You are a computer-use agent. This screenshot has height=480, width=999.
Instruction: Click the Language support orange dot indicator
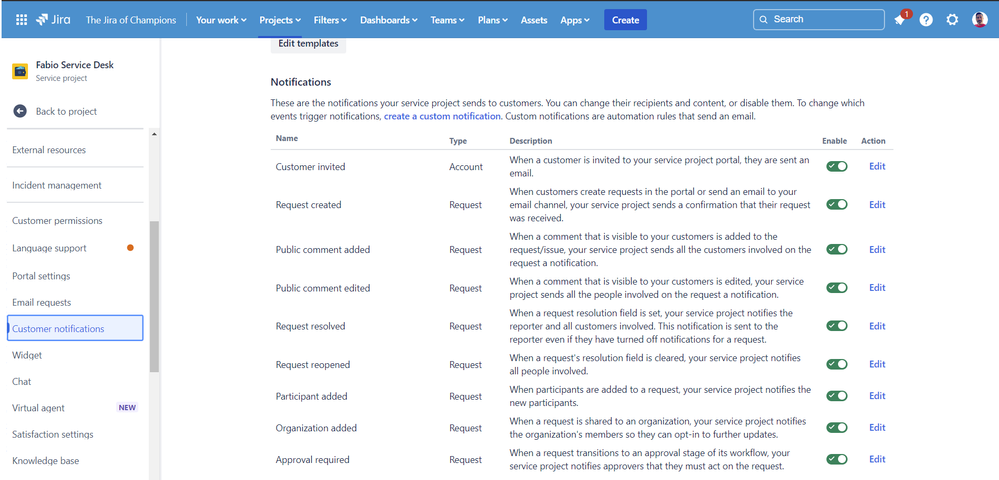(x=131, y=248)
